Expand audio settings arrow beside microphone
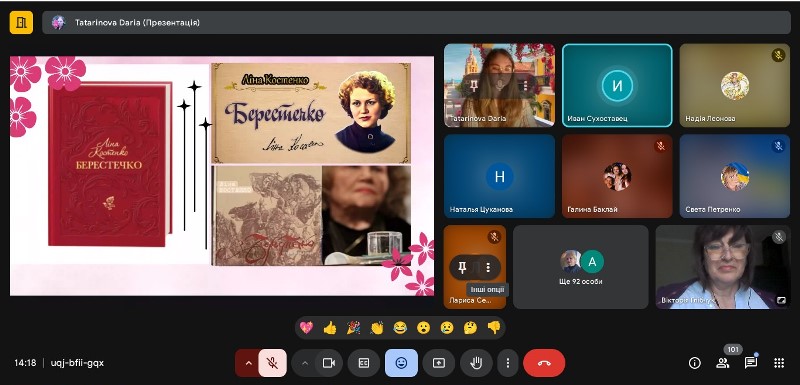The width and height of the screenshot is (800, 385). point(248,363)
